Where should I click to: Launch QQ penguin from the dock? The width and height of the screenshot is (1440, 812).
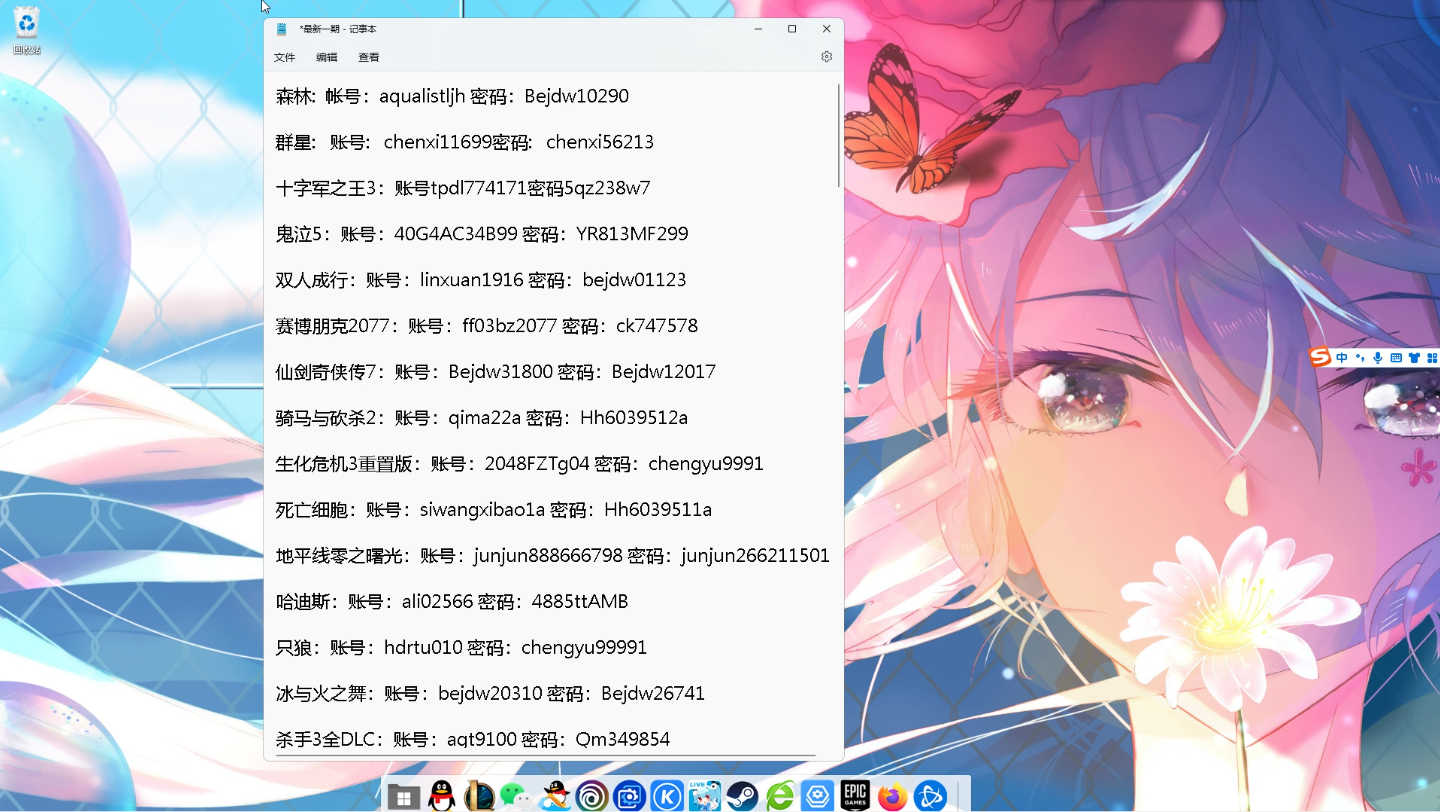click(x=441, y=796)
